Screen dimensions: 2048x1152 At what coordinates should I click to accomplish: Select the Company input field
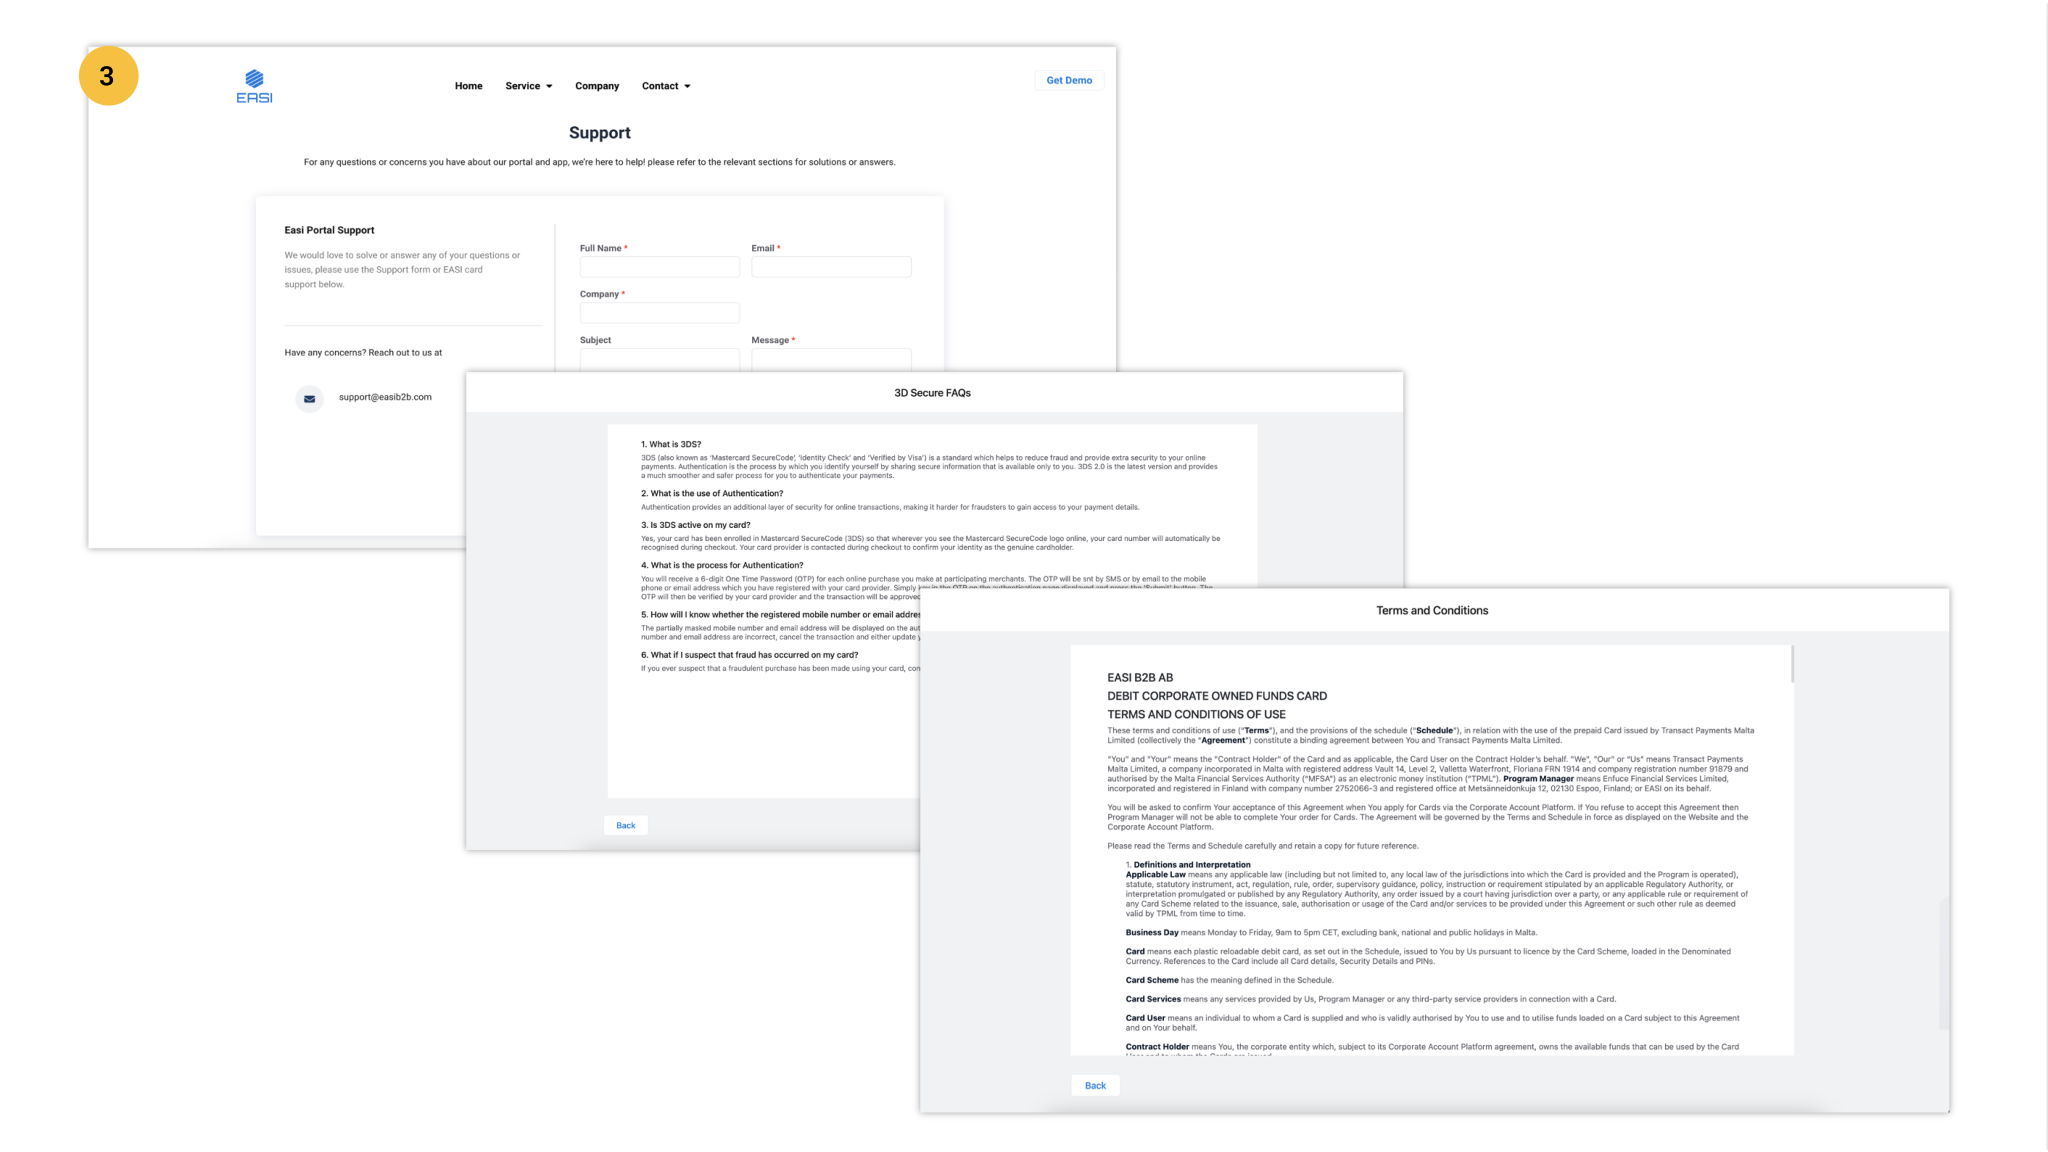659,313
